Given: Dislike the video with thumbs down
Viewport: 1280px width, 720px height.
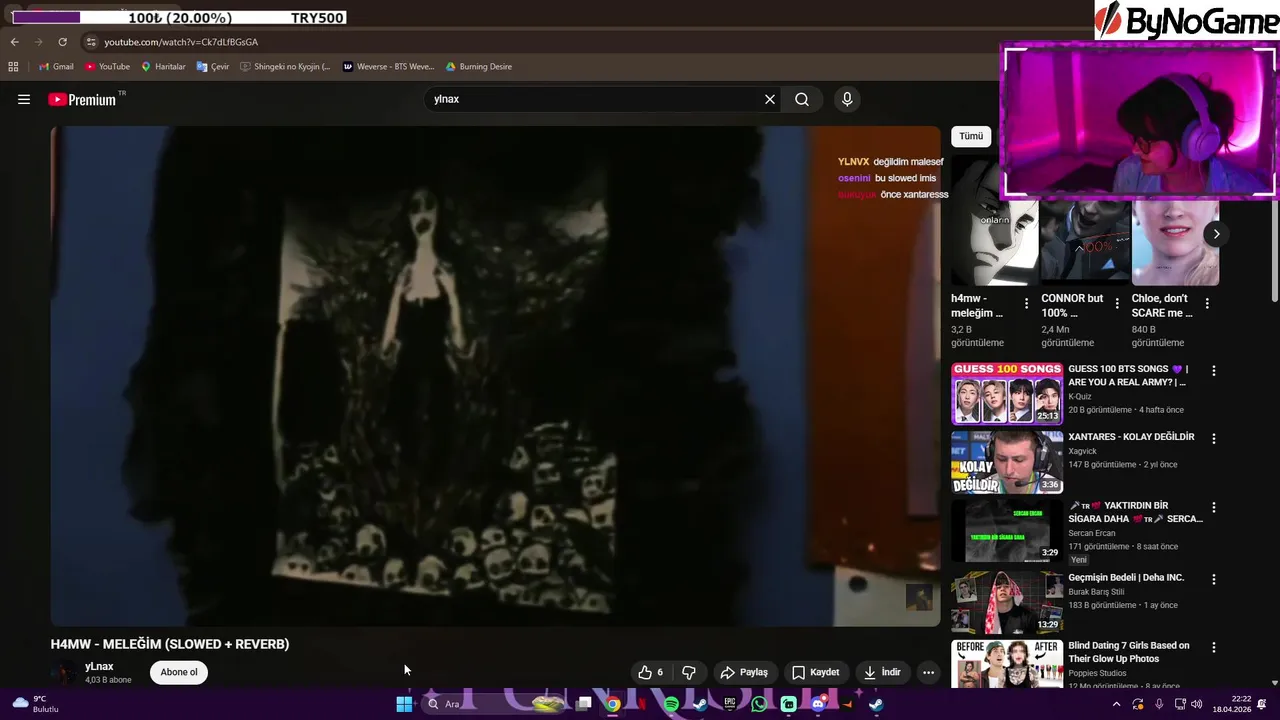Looking at the screenshot, I should [x=689, y=672].
